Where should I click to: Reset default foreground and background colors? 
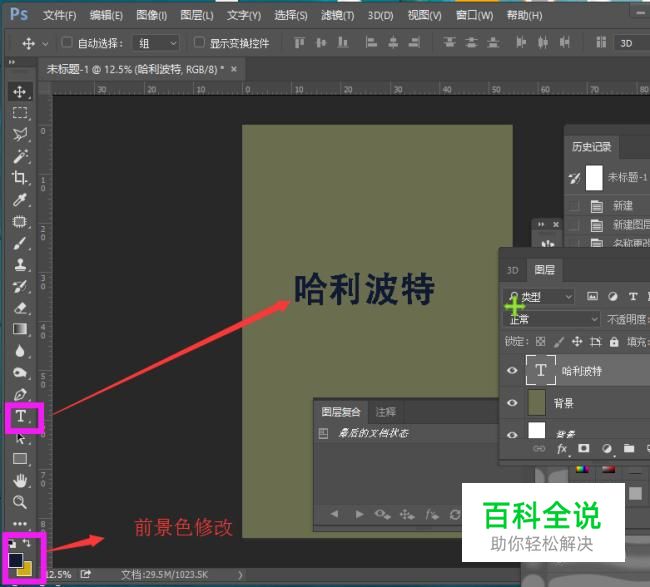click(x=12, y=543)
